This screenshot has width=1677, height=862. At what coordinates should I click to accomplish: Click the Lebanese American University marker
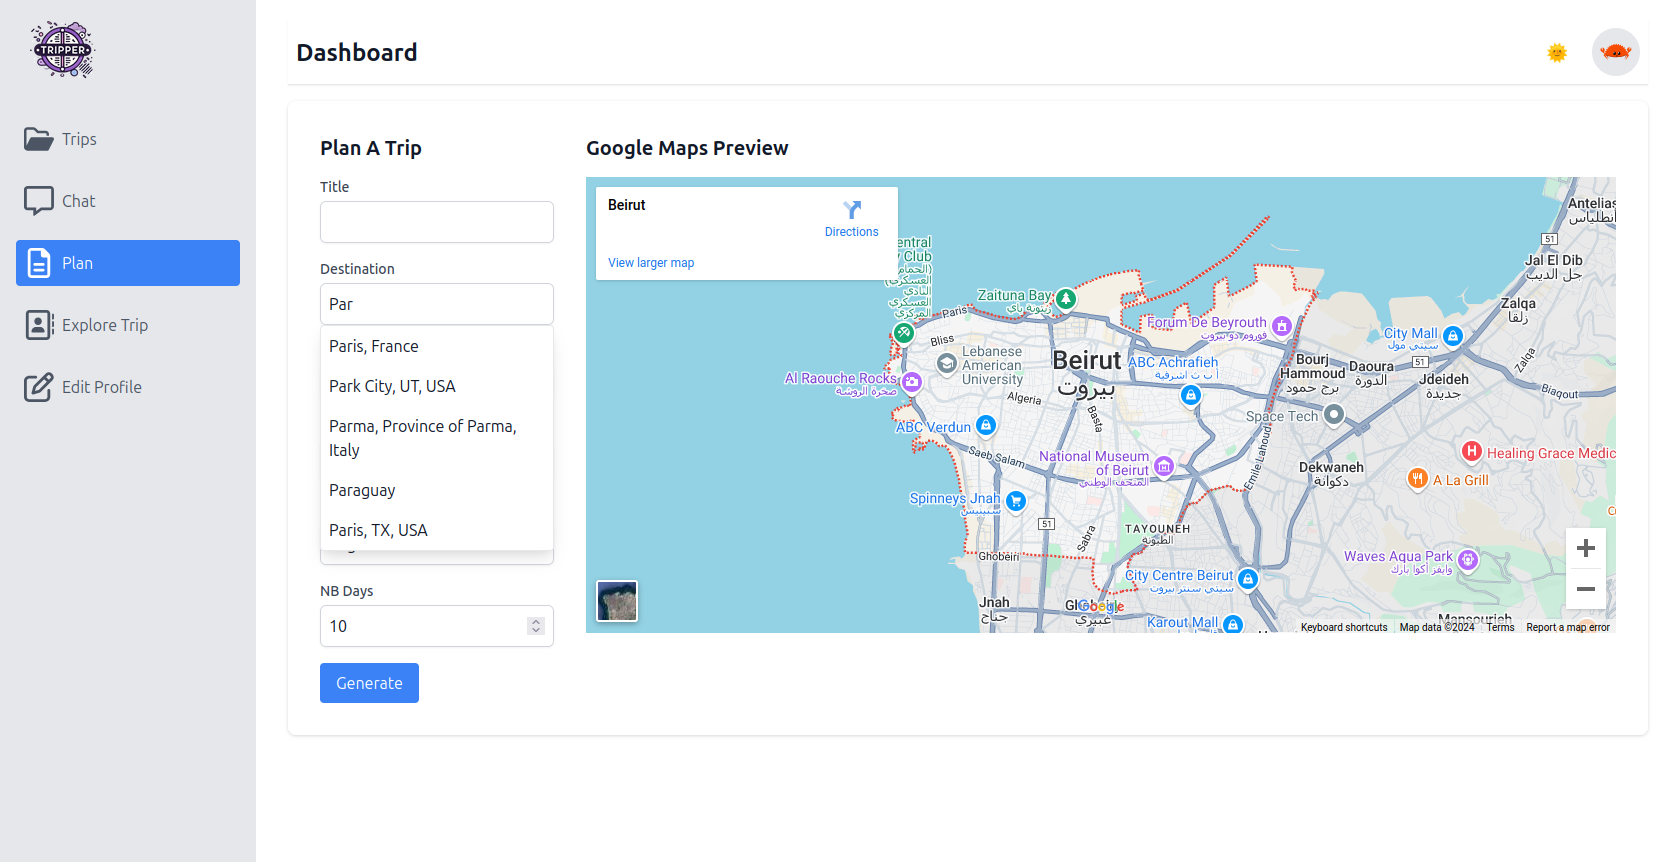(x=947, y=364)
